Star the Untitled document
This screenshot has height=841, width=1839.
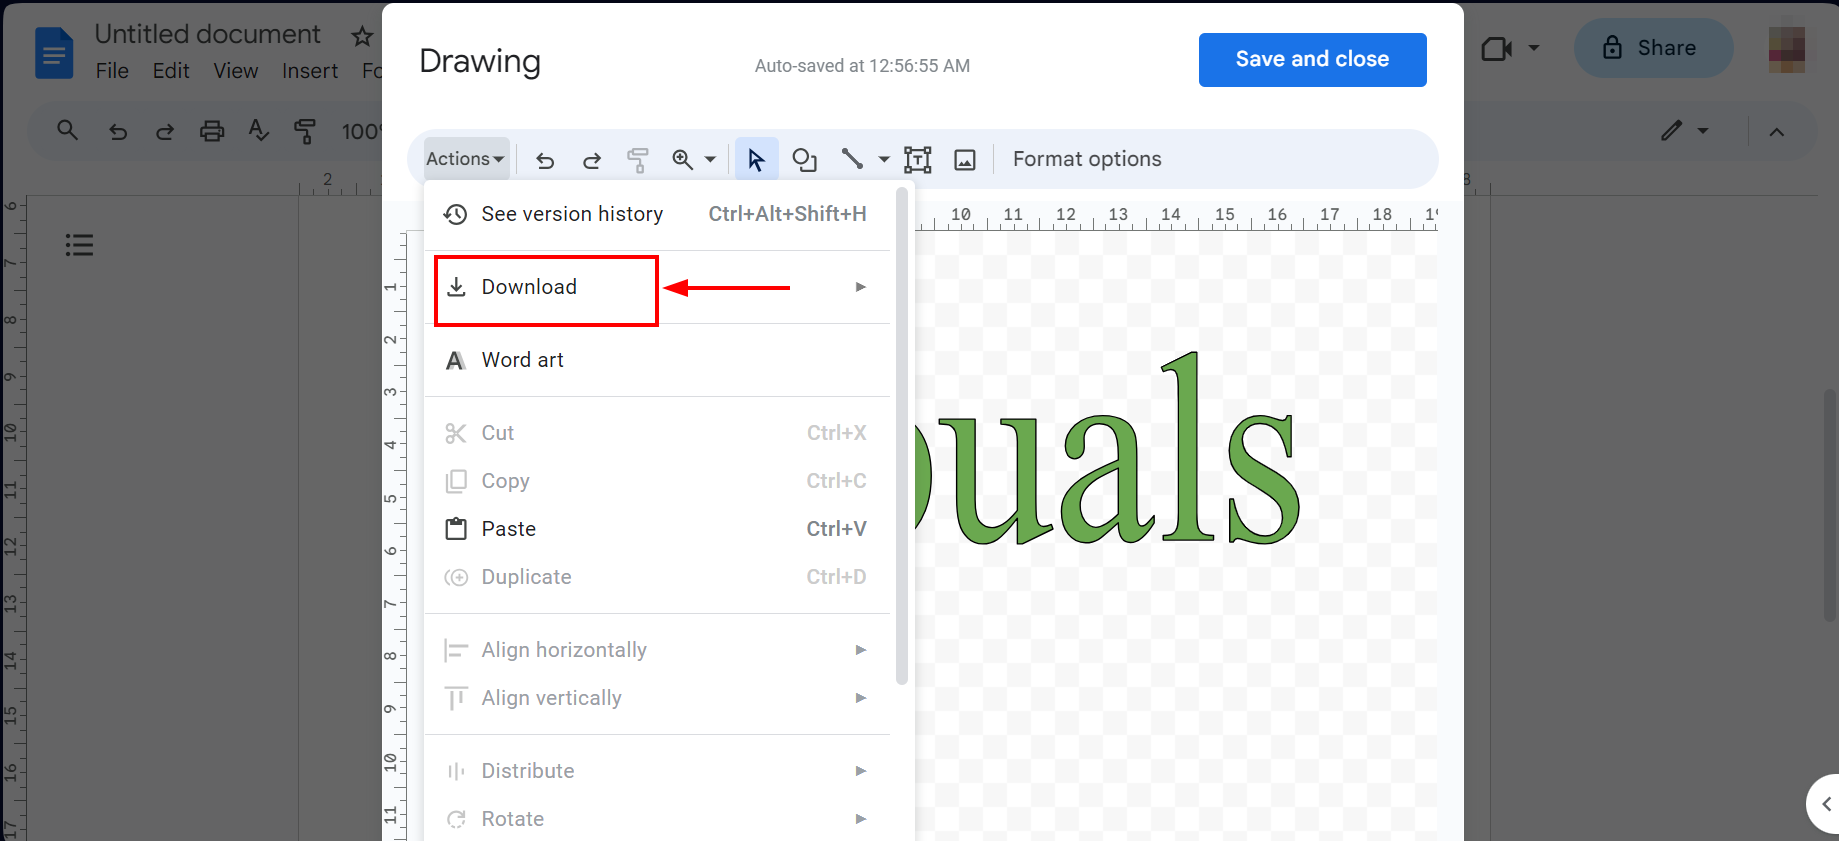362,37
